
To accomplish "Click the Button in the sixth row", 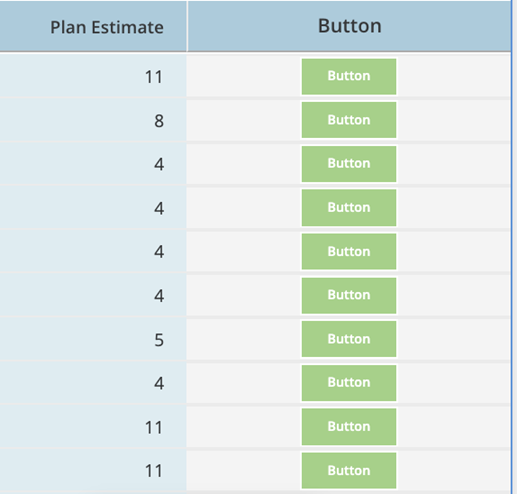I will (349, 295).
